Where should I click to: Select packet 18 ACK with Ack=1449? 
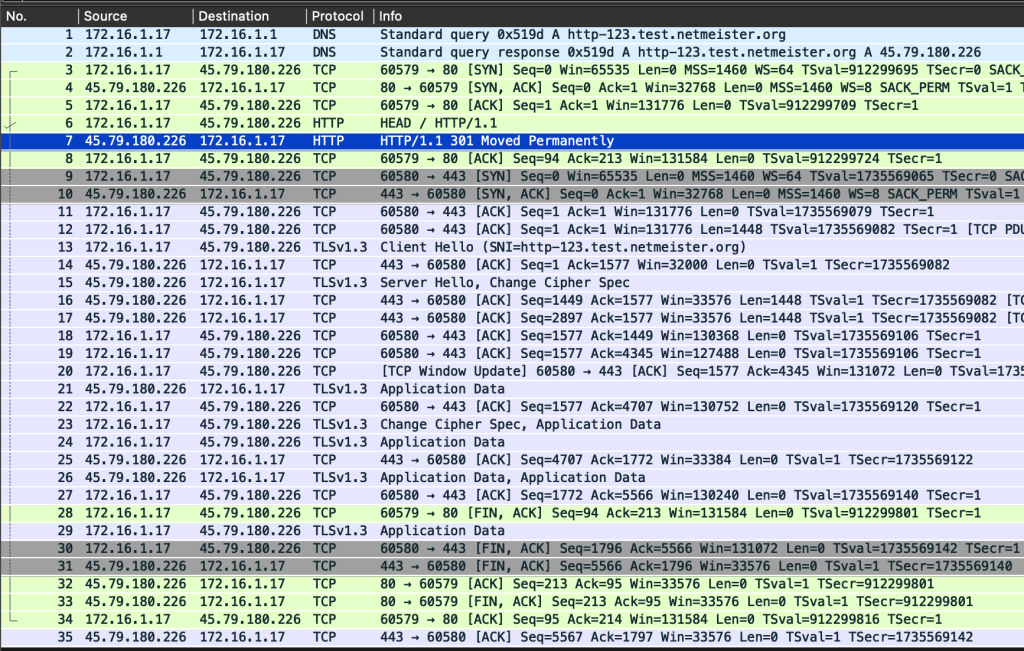click(512, 336)
